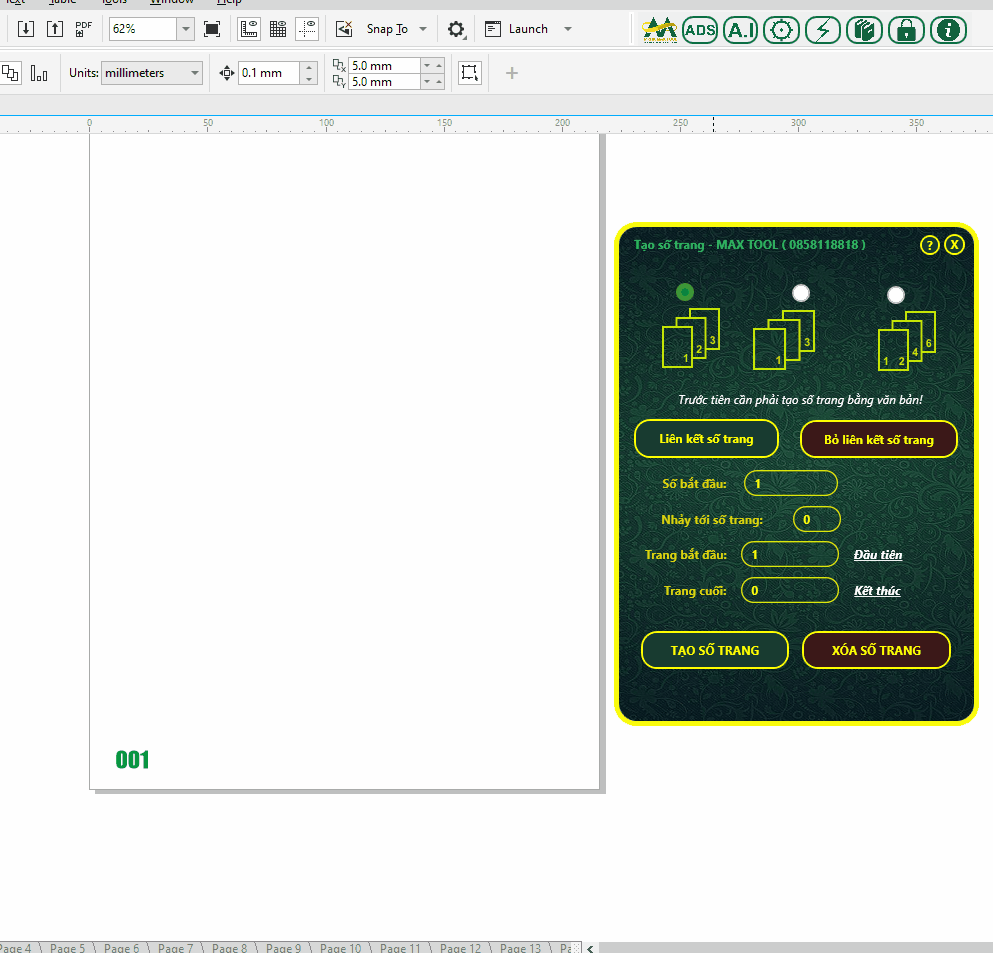
Task: Click the XÓA SỐ TRANG button
Action: 876,650
